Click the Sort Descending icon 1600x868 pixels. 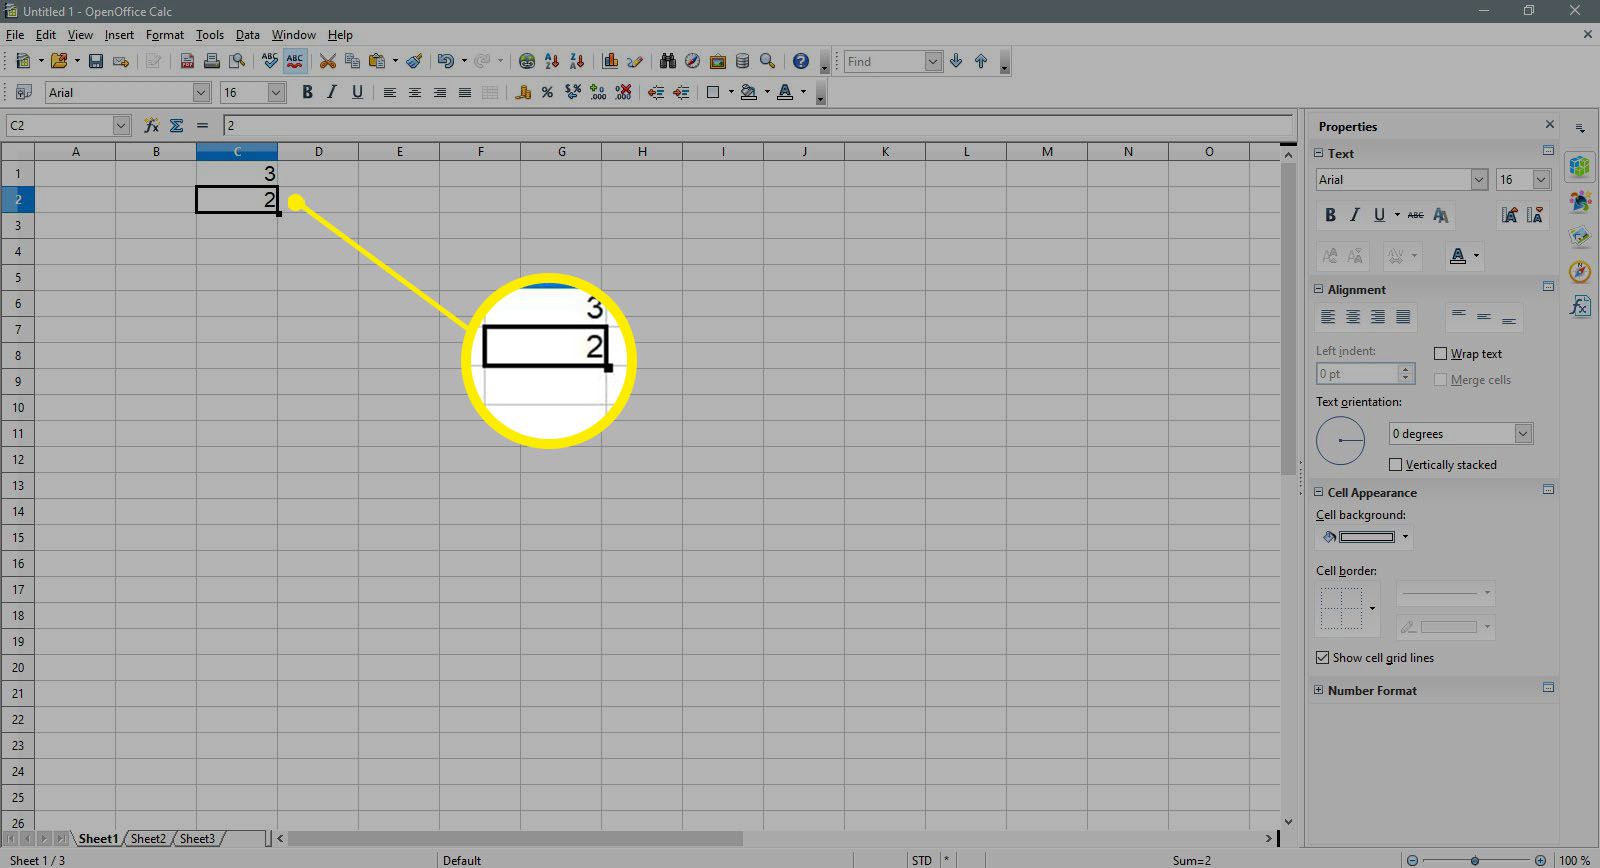[577, 61]
